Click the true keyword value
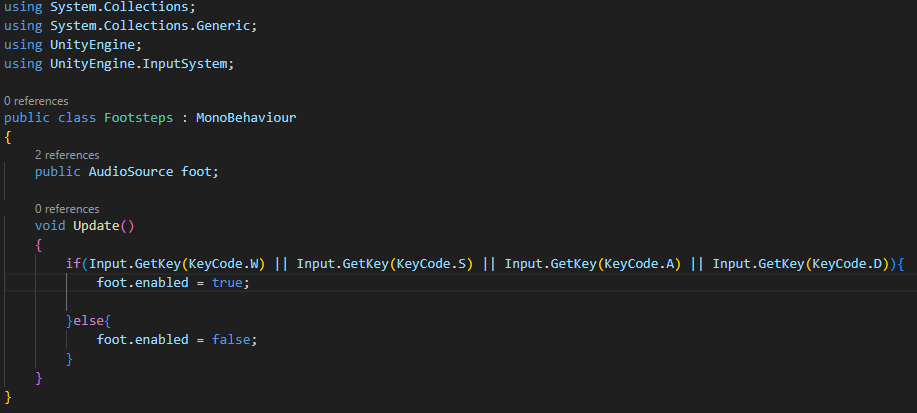917x413 pixels. [226, 283]
